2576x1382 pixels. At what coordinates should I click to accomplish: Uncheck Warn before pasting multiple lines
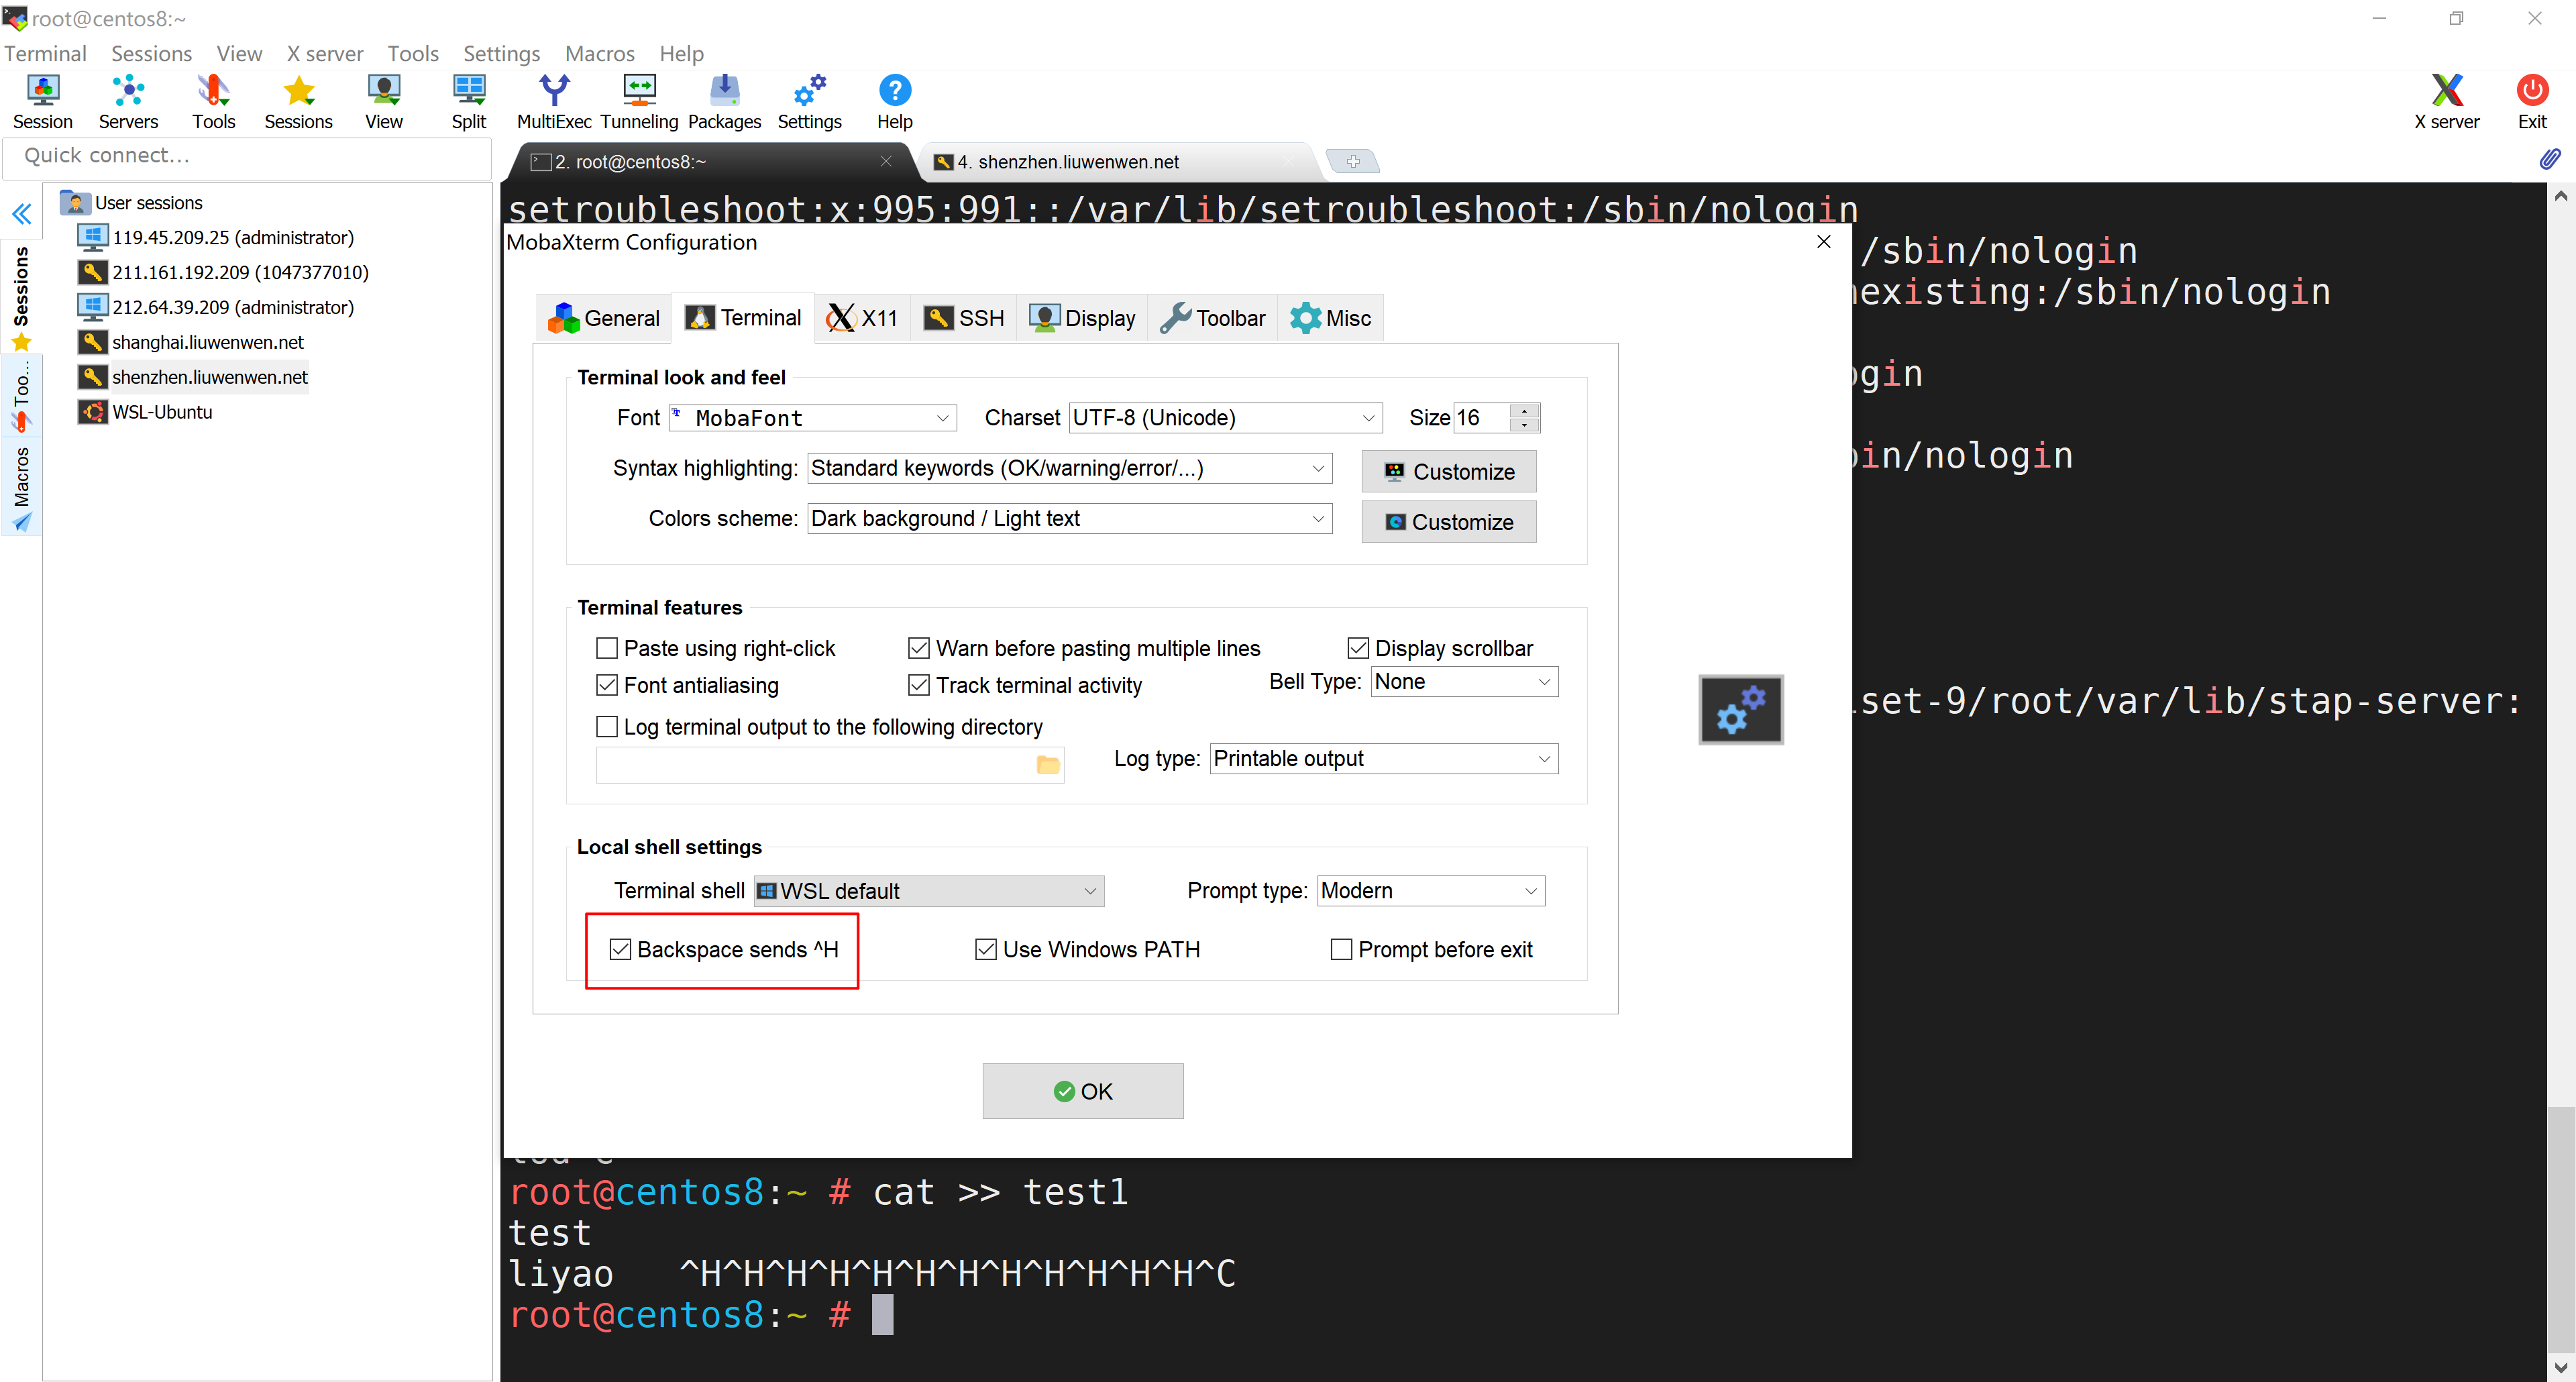918,648
